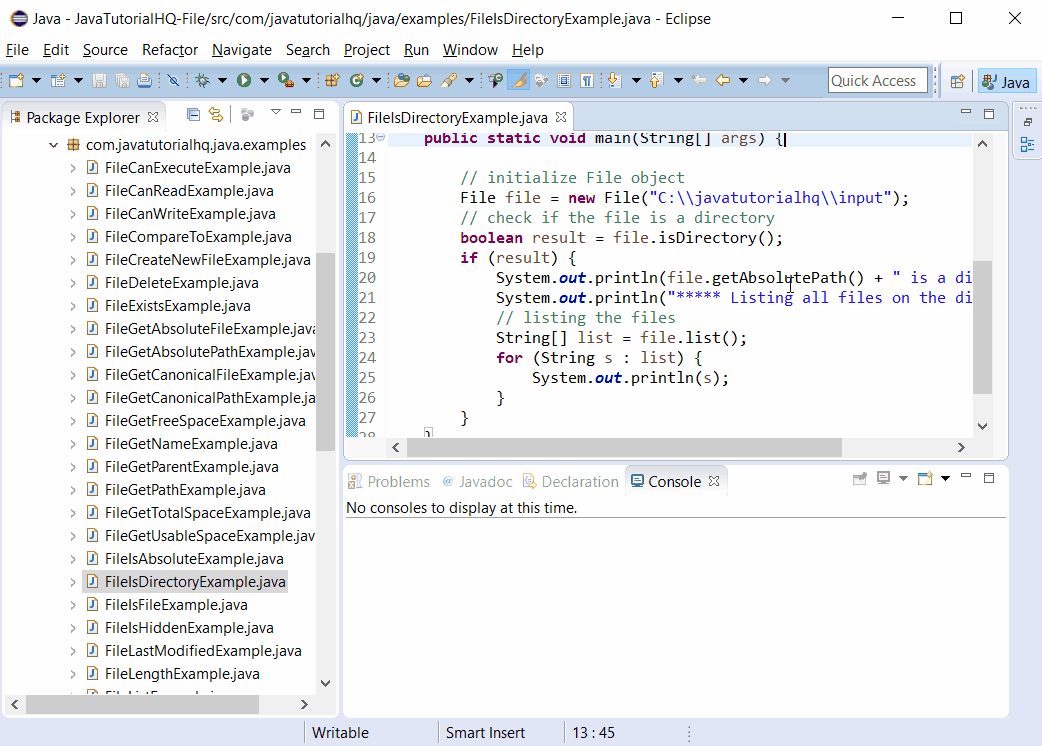The width and height of the screenshot is (1042, 746).
Task: Click the Open Perspective icon
Action: pos(958,82)
